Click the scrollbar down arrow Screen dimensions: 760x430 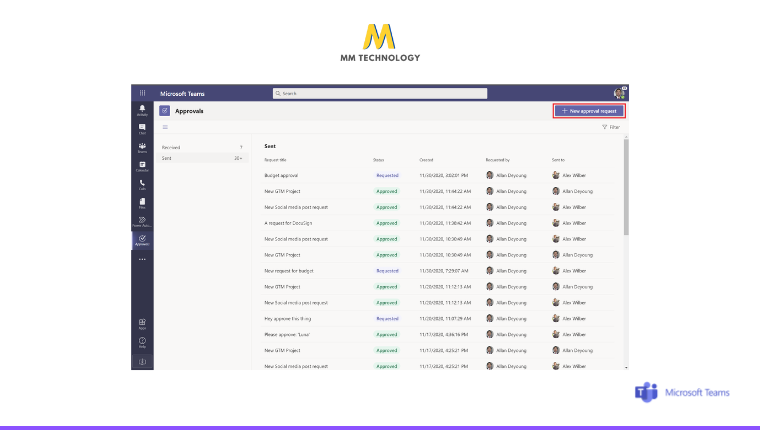(626, 367)
